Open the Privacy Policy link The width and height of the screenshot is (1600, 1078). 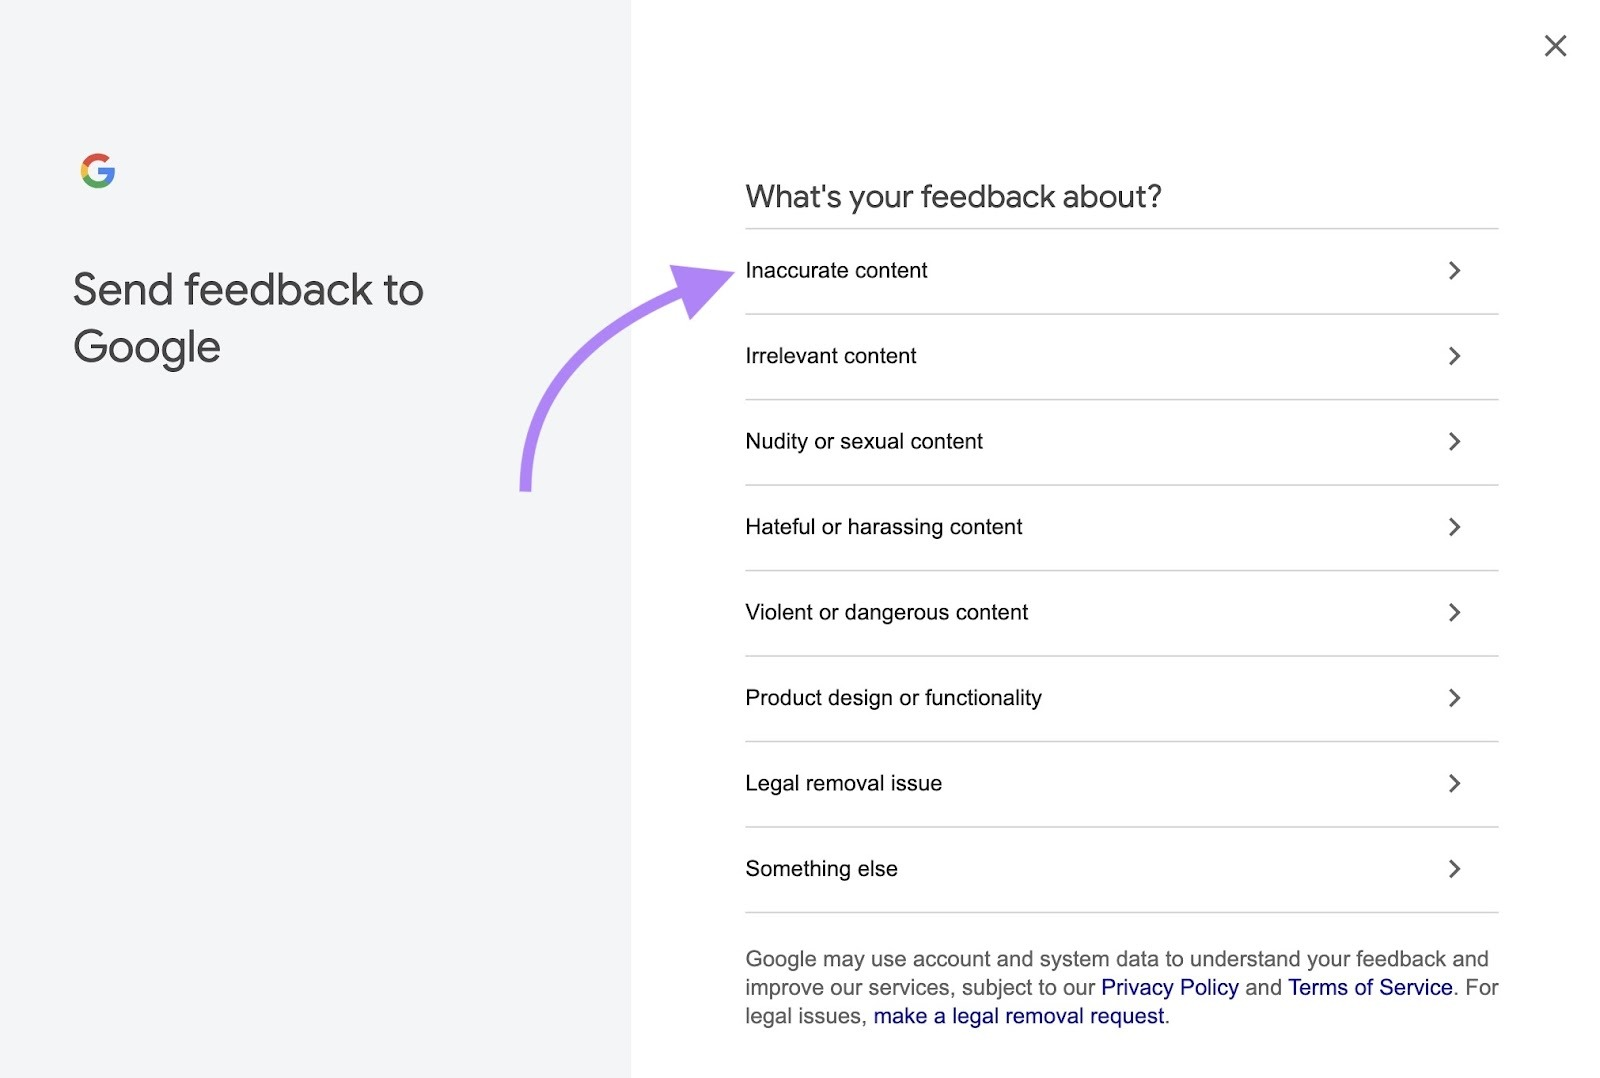click(x=1168, y=987)
